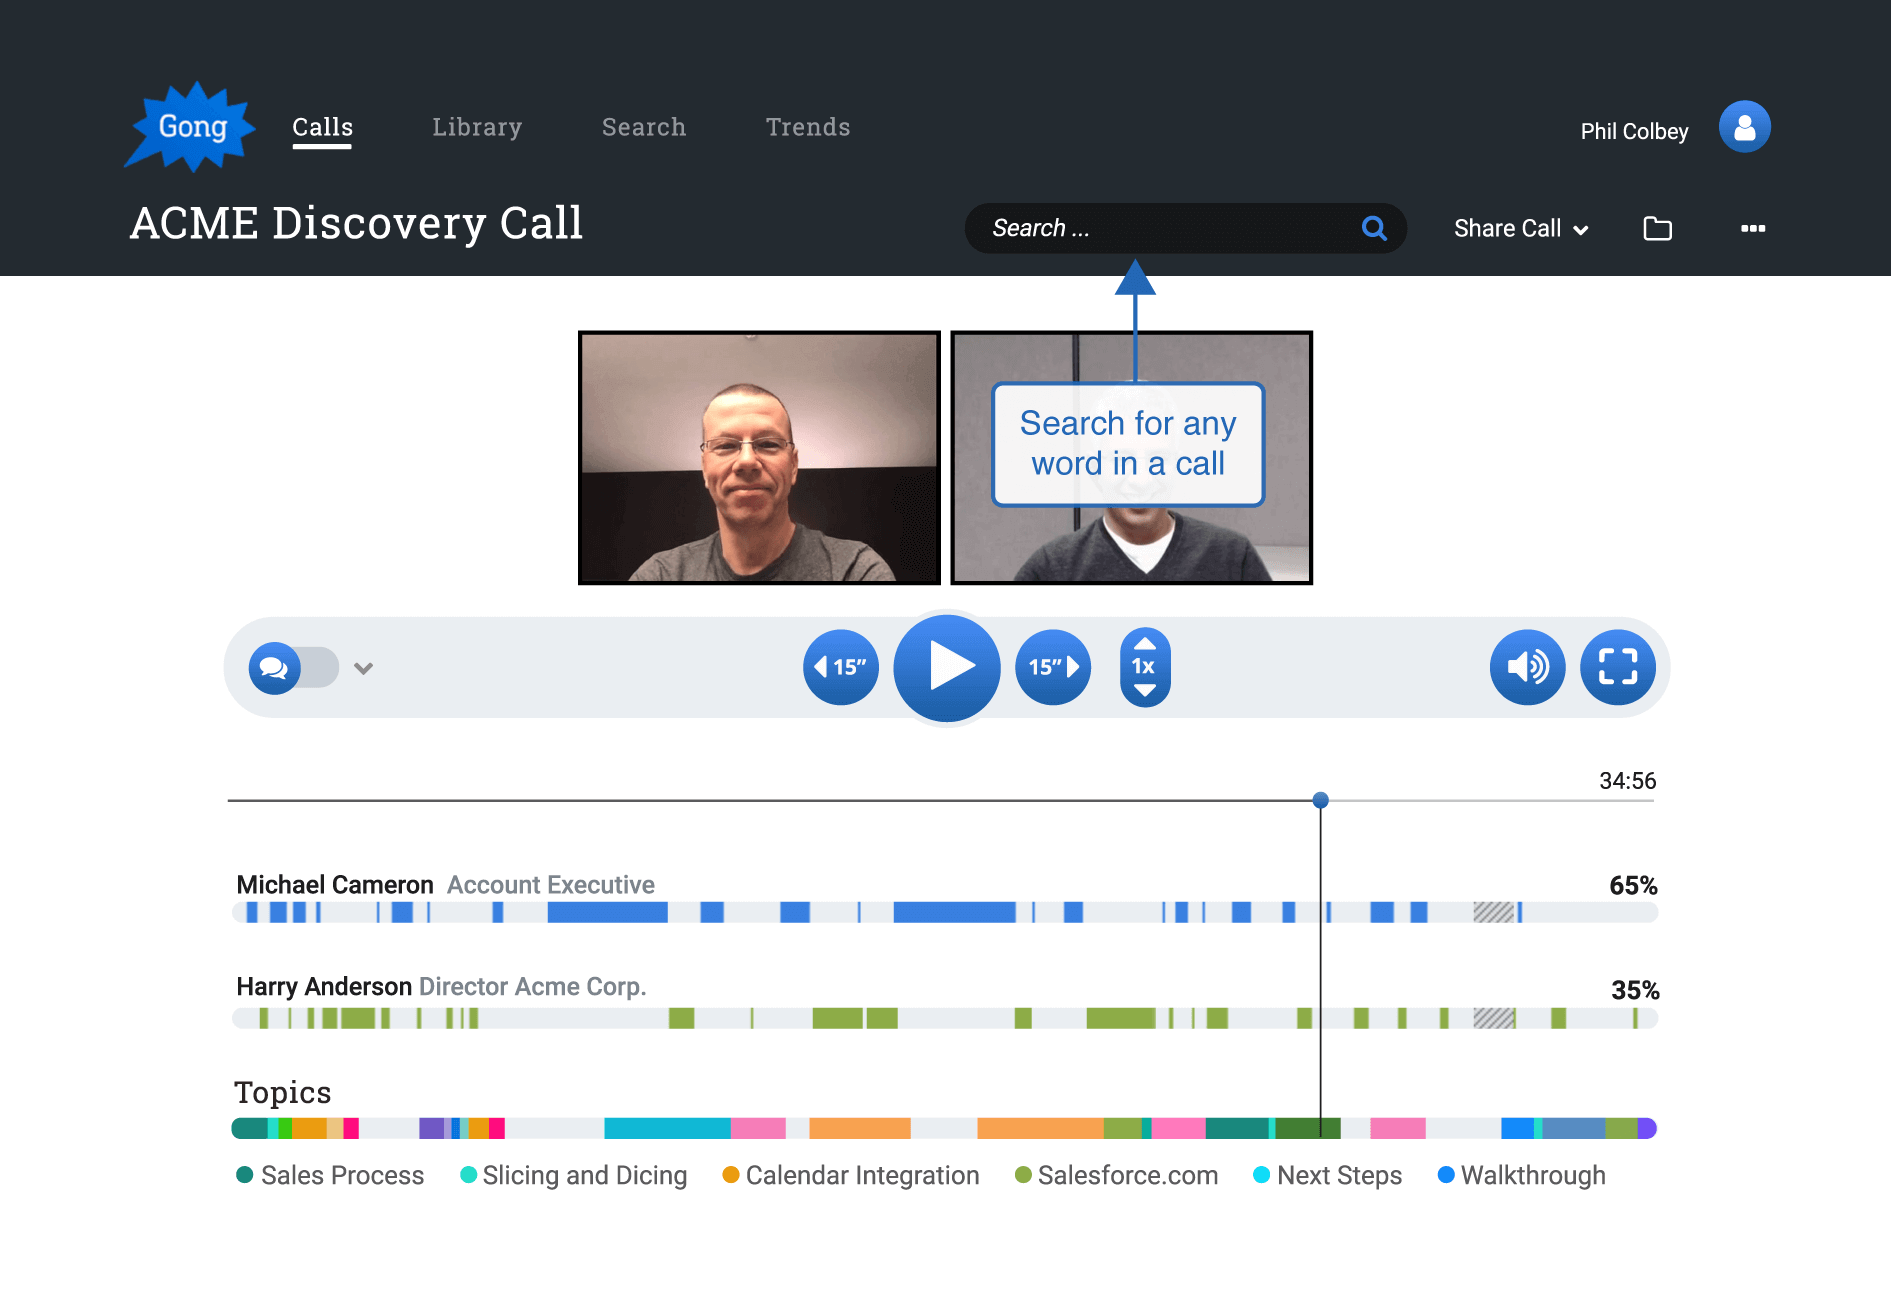Select the Sales Process topic legend
Screen dimensions: 1891x1300
point(330,1175)
